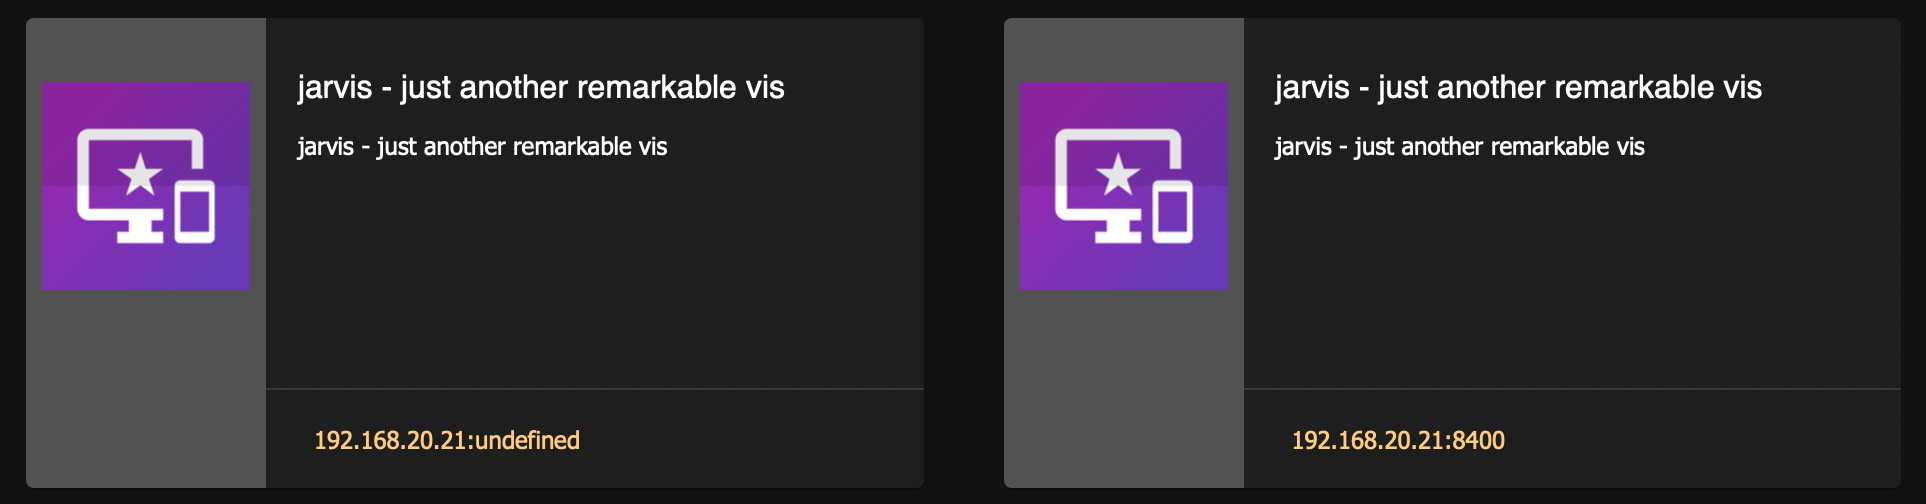Click the jarvis description on the undefined-port card

pyautogui.click(x=482, y=147)
